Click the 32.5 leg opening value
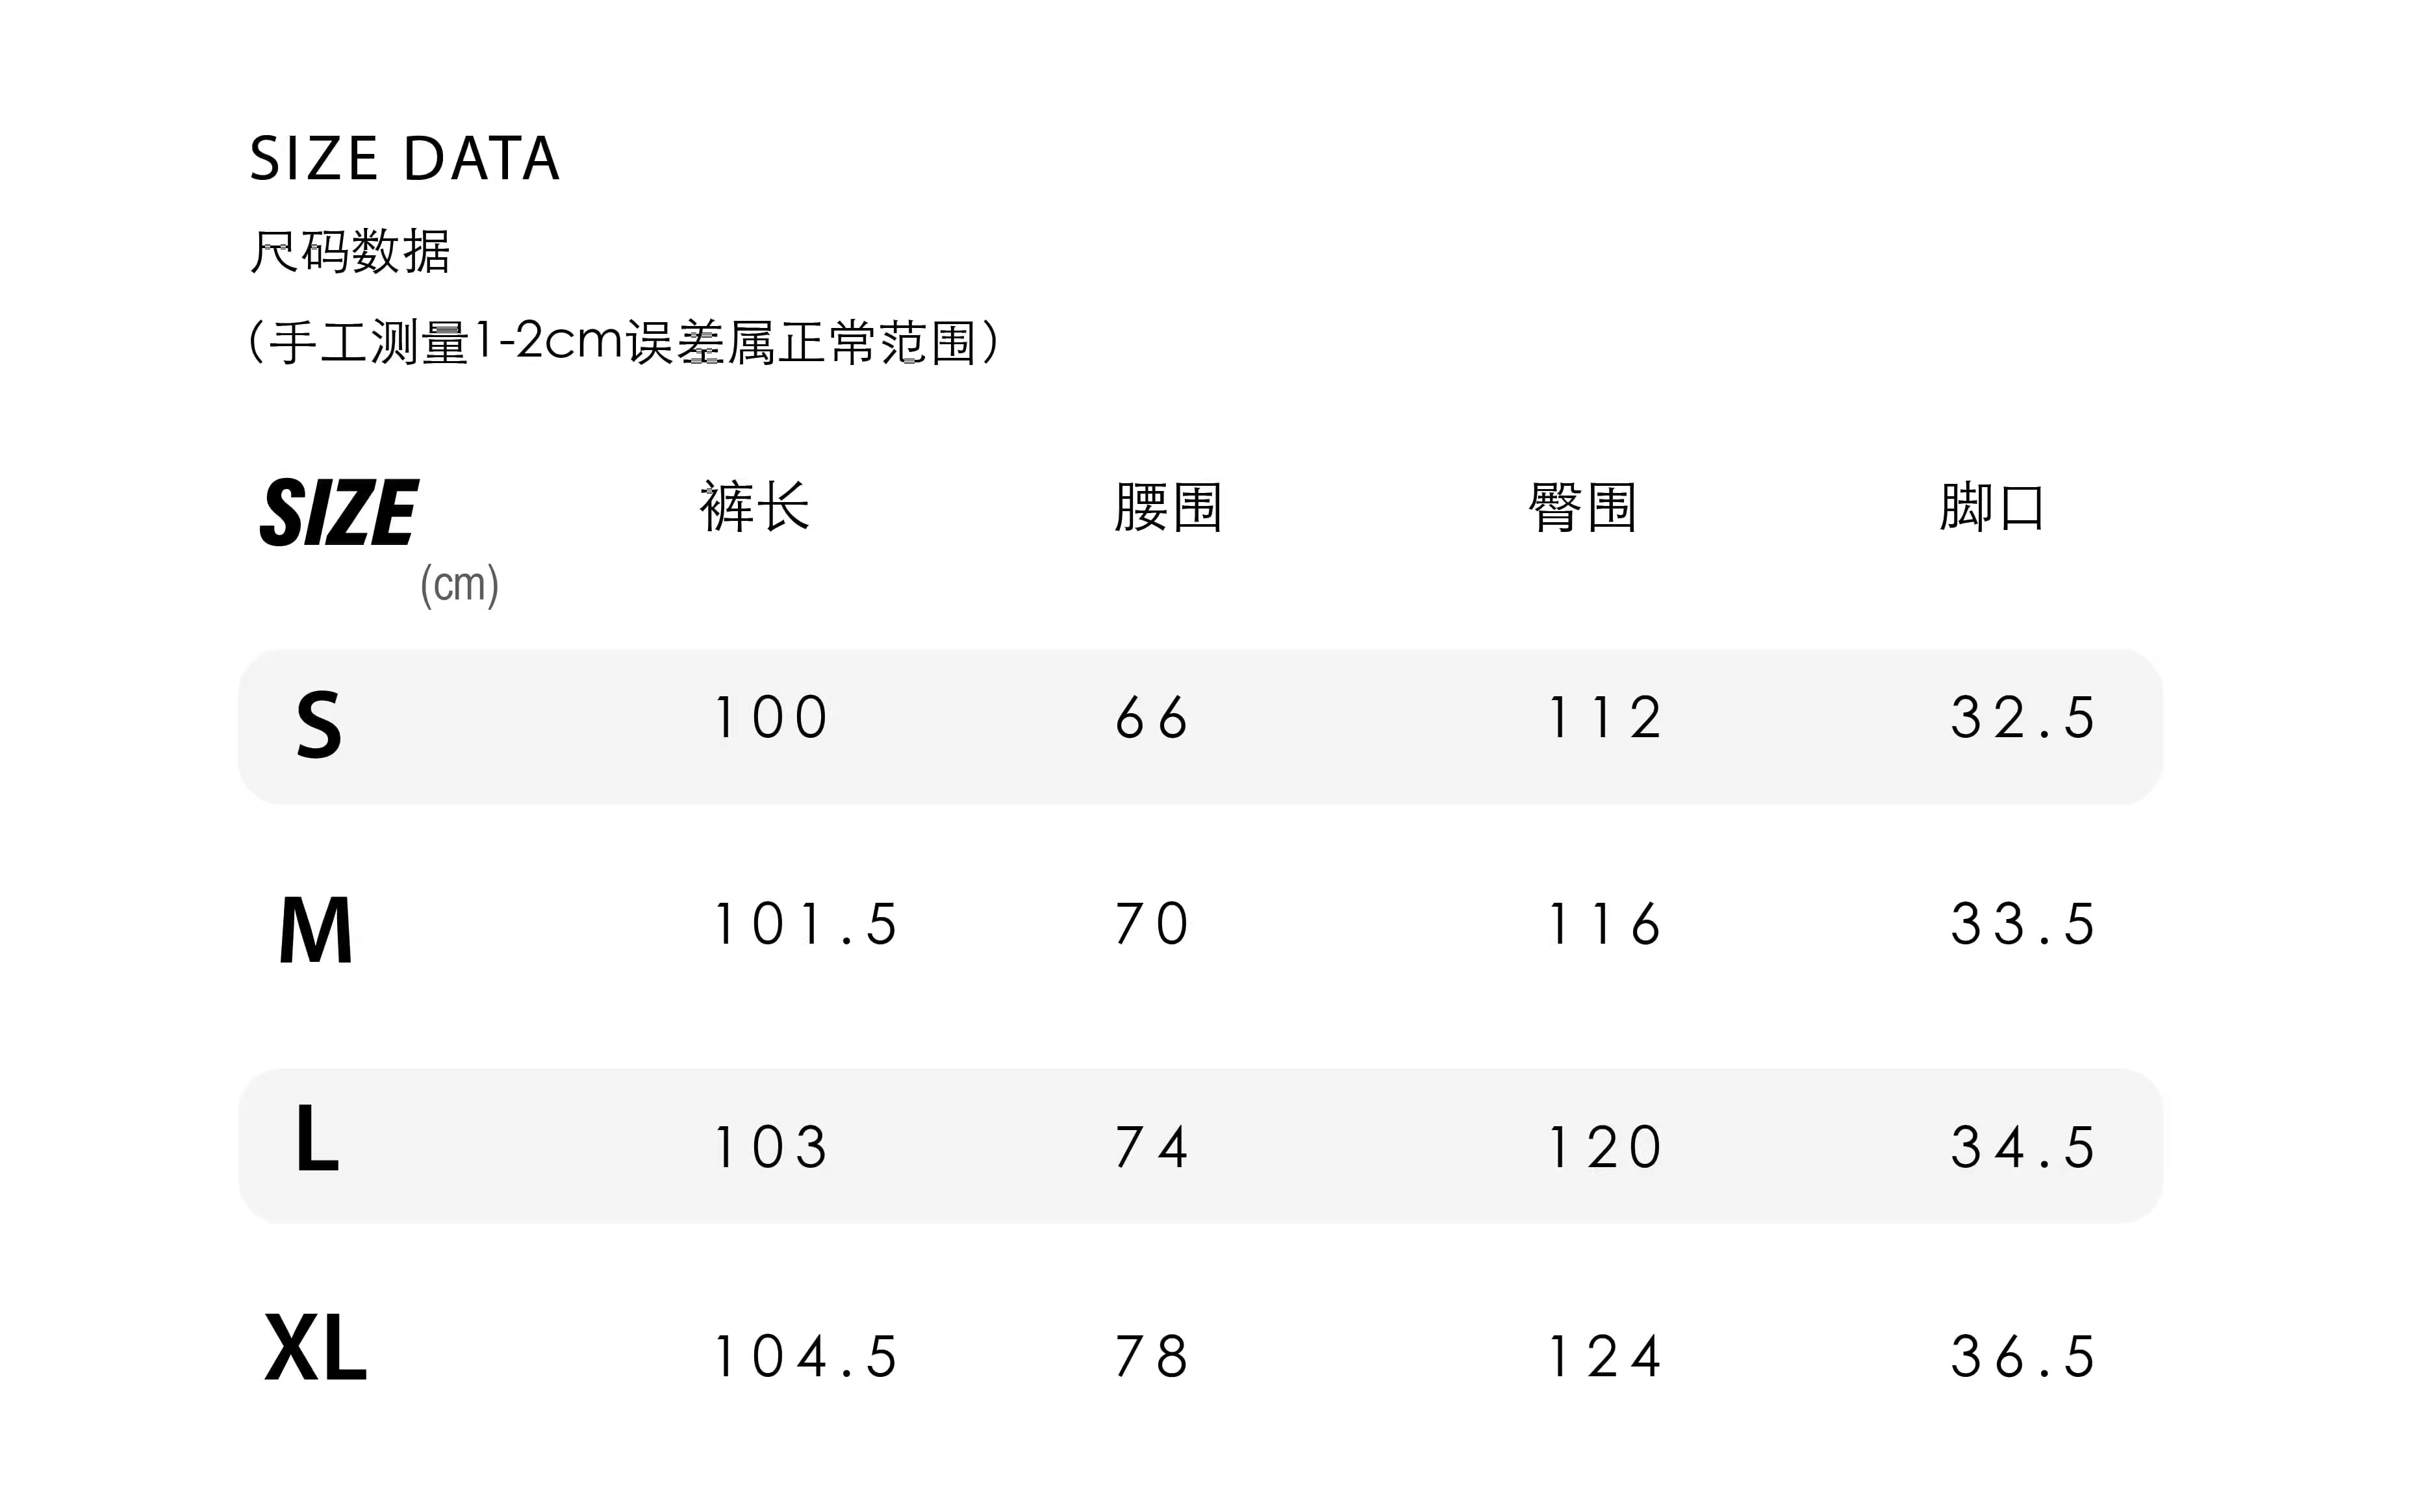Image resolution: width=2436 pixels, height=1512 pixels. coord(2023,718)
